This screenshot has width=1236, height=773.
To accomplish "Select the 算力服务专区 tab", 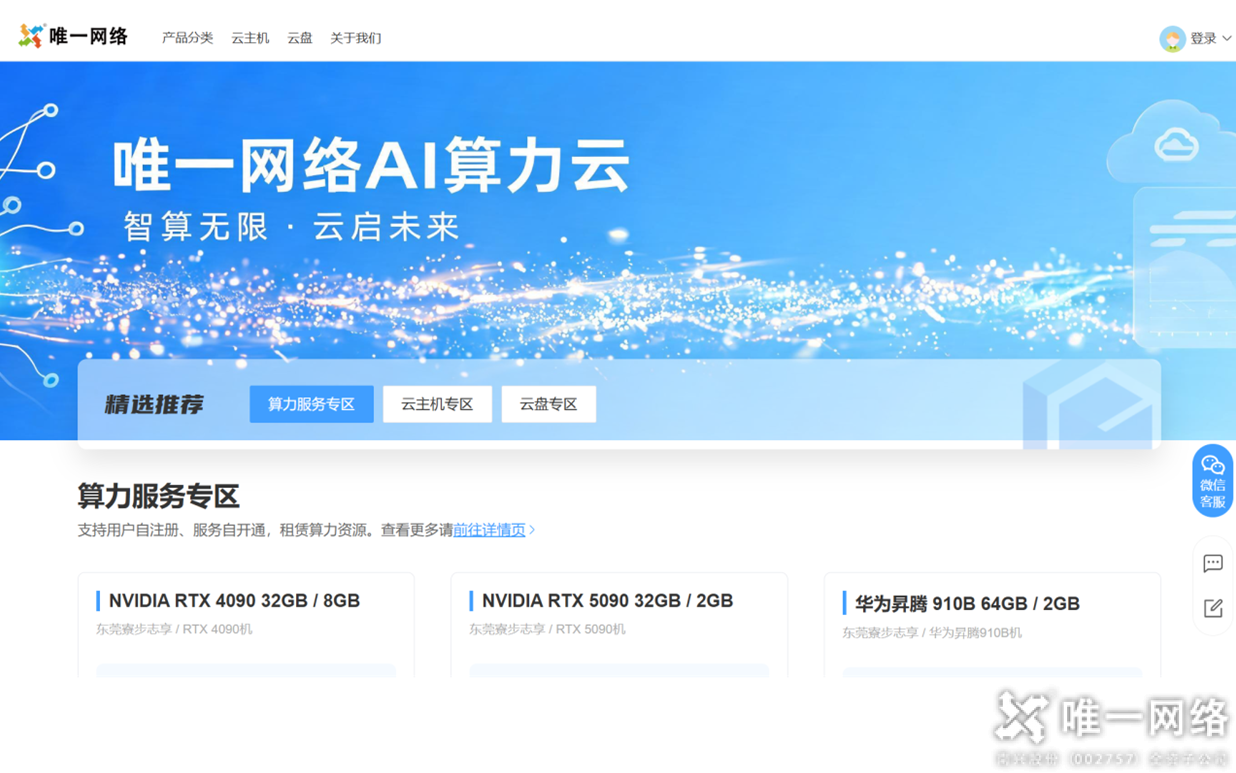I will (x=311, y=404).
